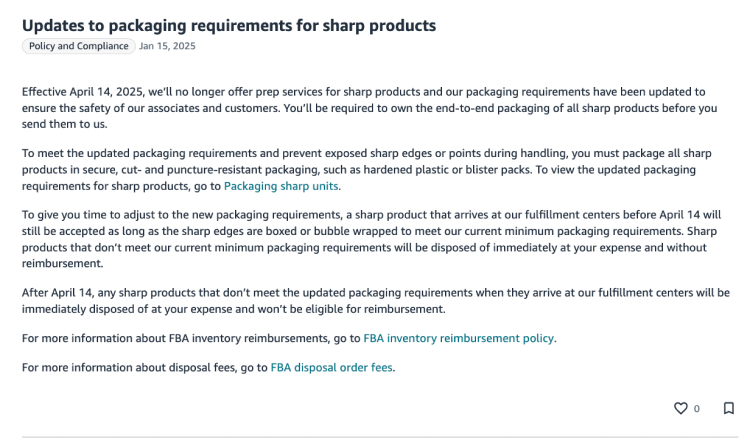Click the like count number beside heart
Image resolution: width=750 pixels, height=444 pixels.
(x=697, y=409)
